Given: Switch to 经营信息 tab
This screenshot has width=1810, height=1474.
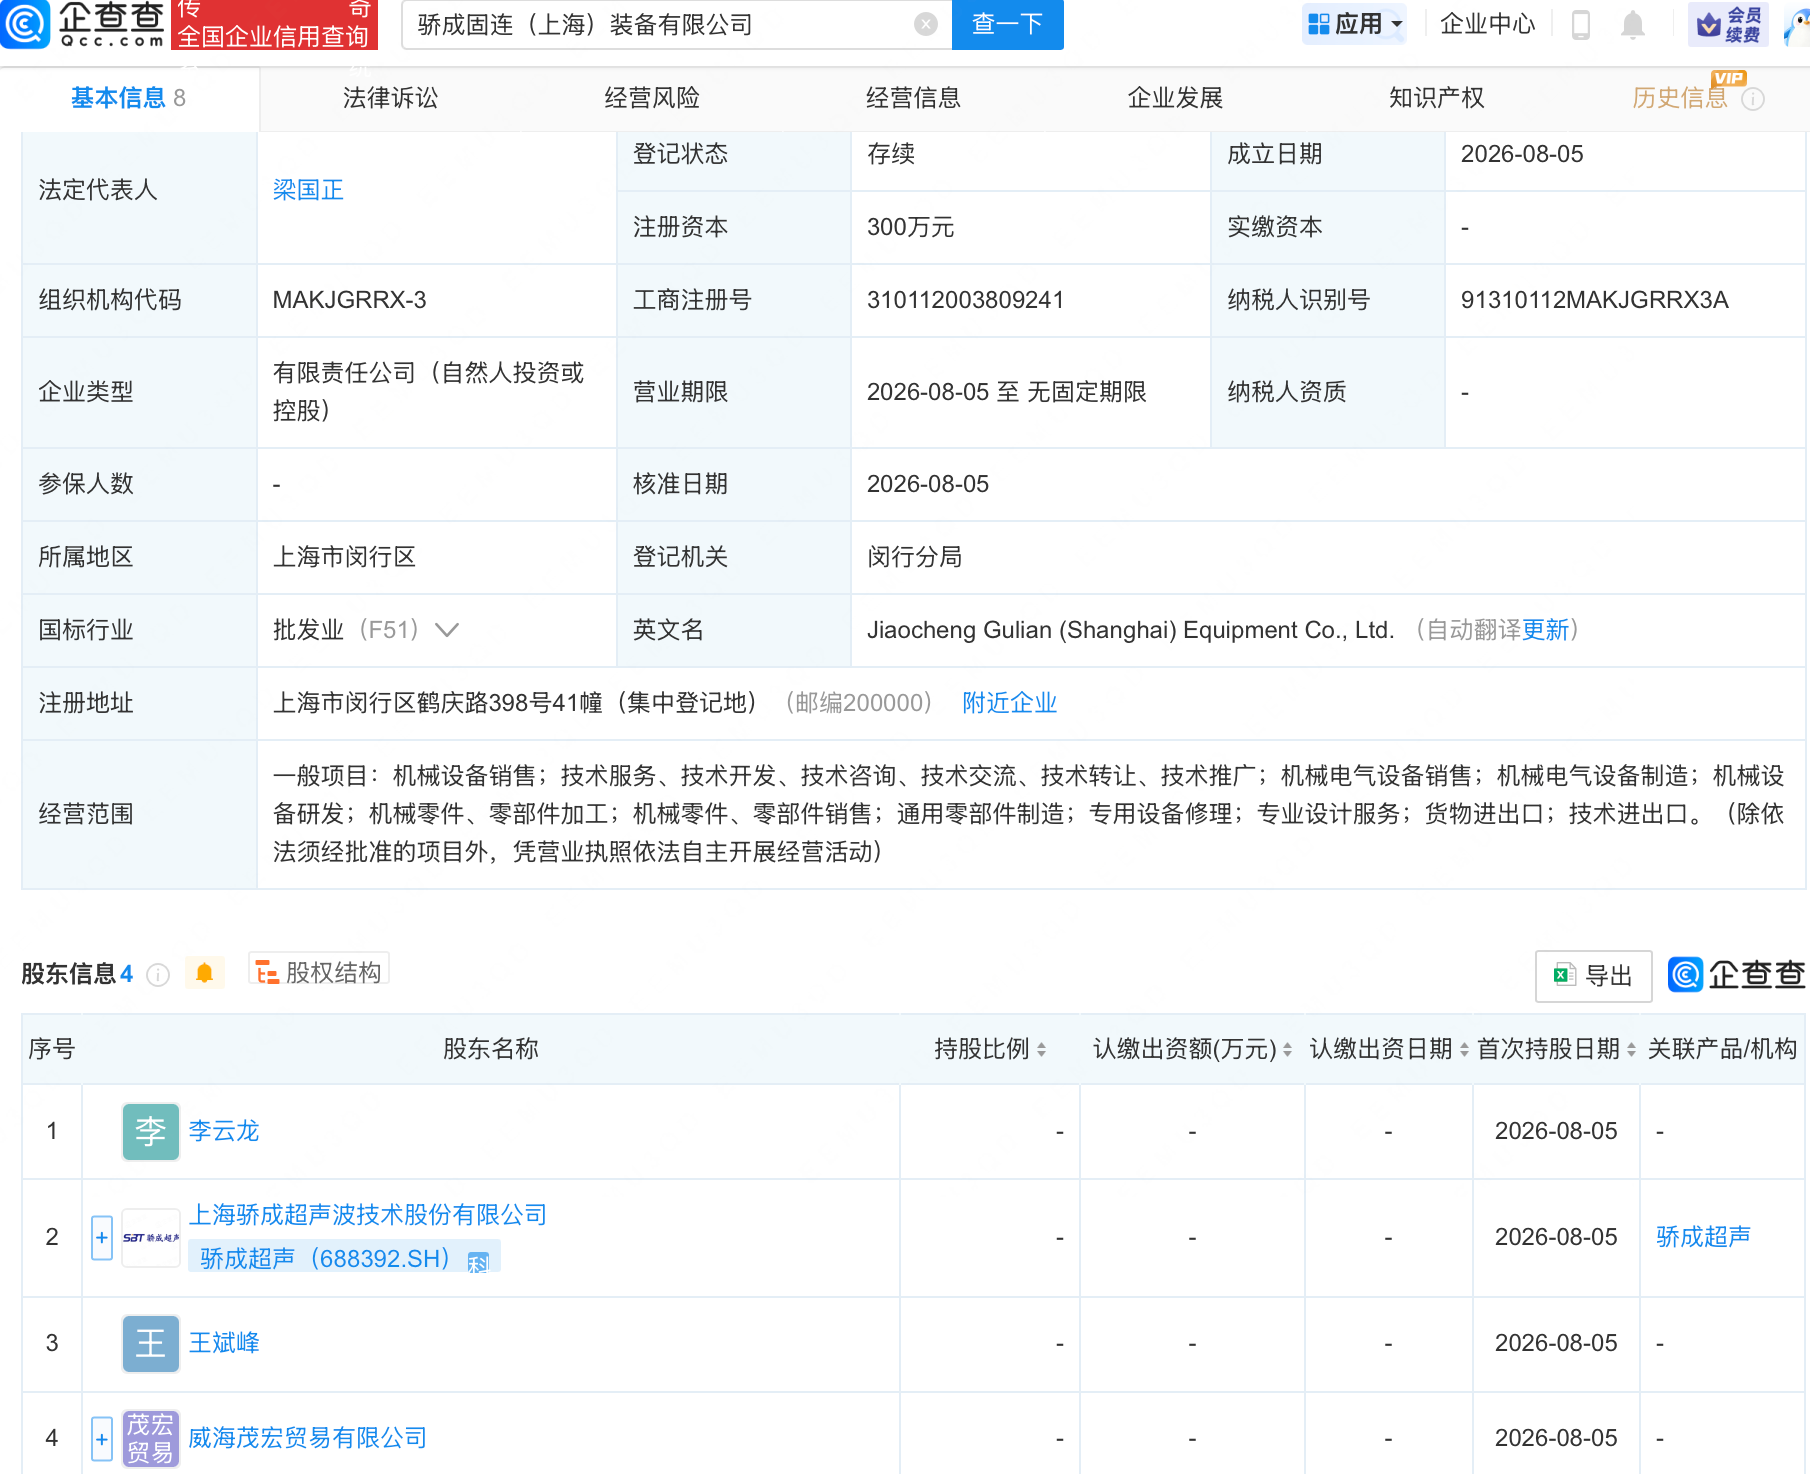Looking at the screenshot, I should coord(913,98).
